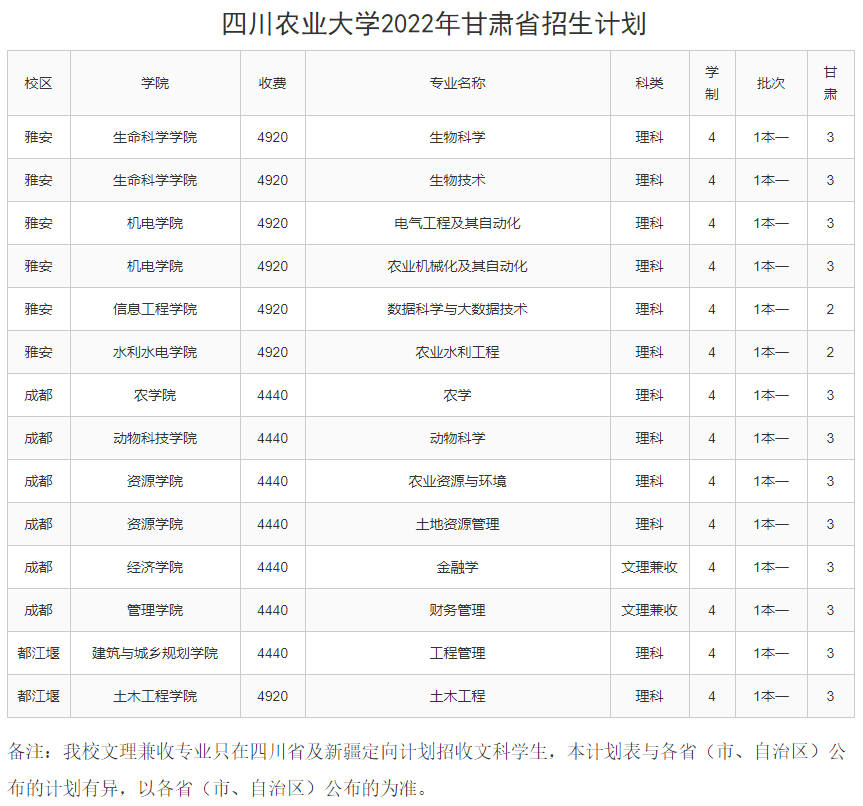This screenshot has width=863, height=806.
Task: Select the 金融学 major cell
Action: coord(457,567)
